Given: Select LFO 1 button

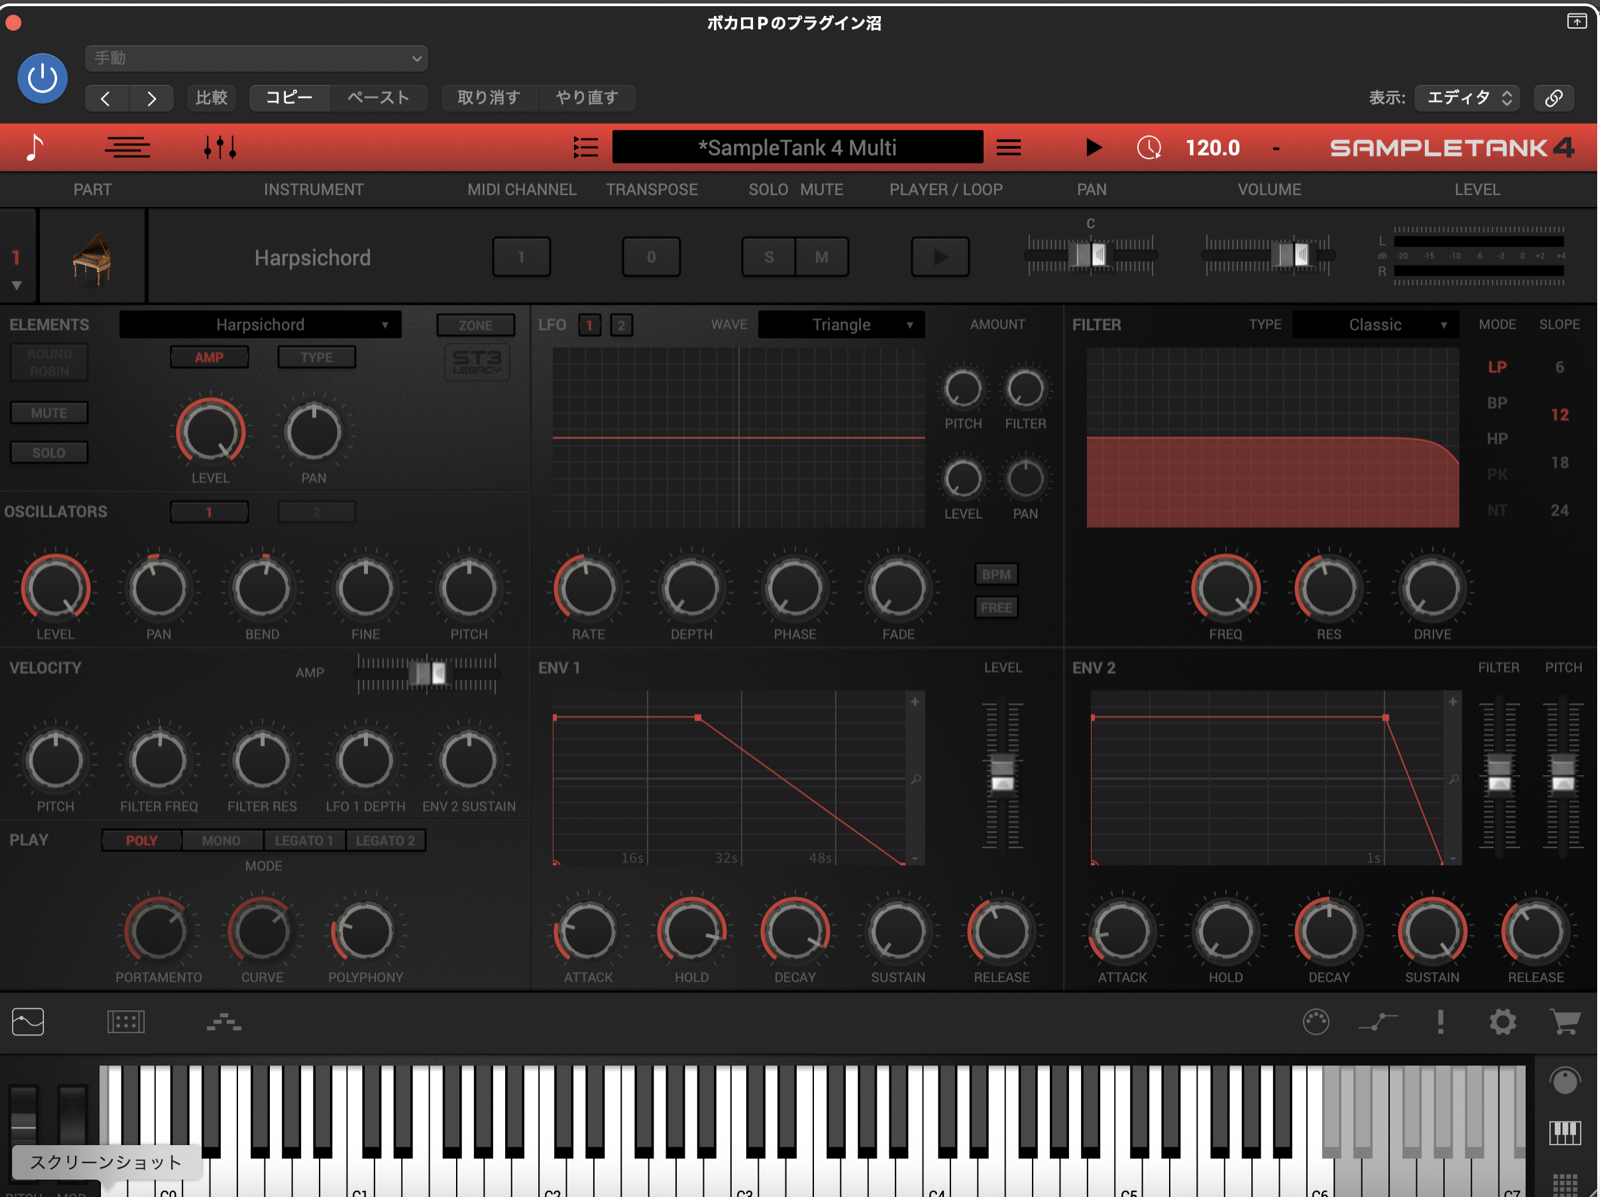Looking at the screenshot, I should click(590, 325).
